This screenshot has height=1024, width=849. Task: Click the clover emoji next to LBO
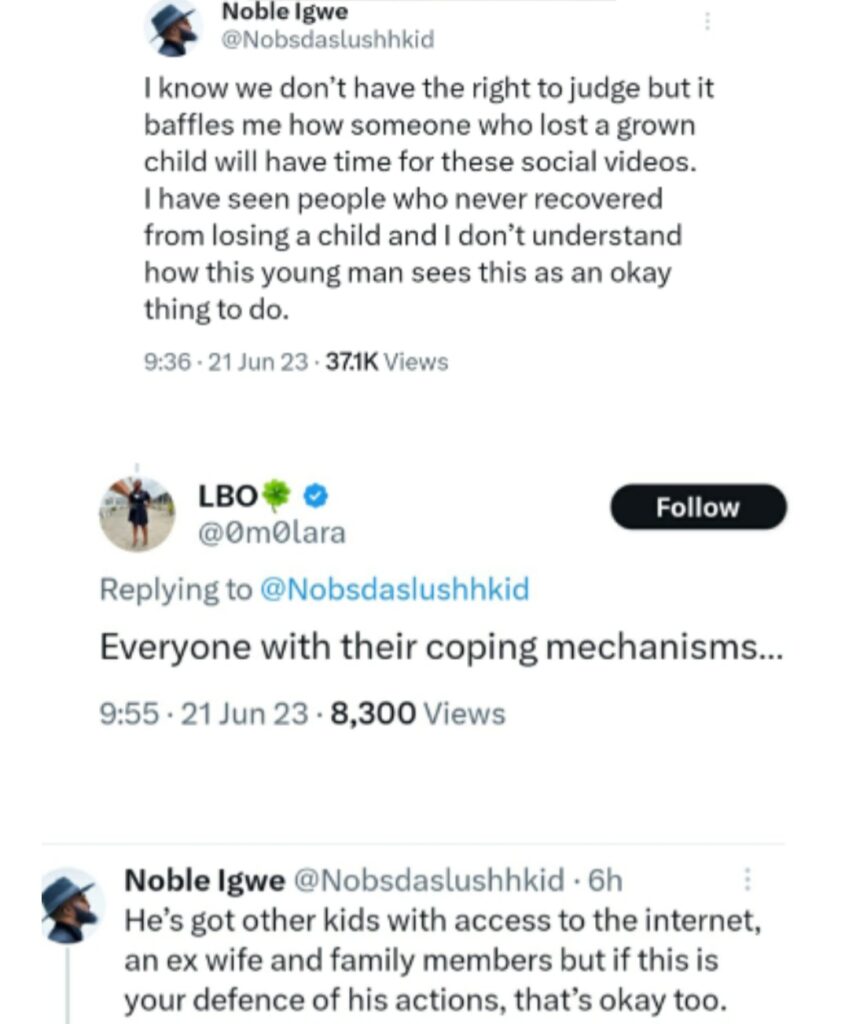click(x=276, y=496)
